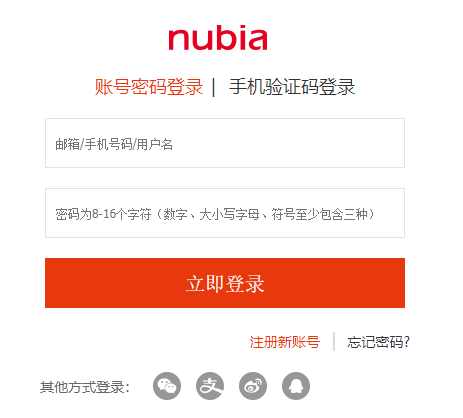
Task: Open the 注册新账号 link
Action: (285, 342)
